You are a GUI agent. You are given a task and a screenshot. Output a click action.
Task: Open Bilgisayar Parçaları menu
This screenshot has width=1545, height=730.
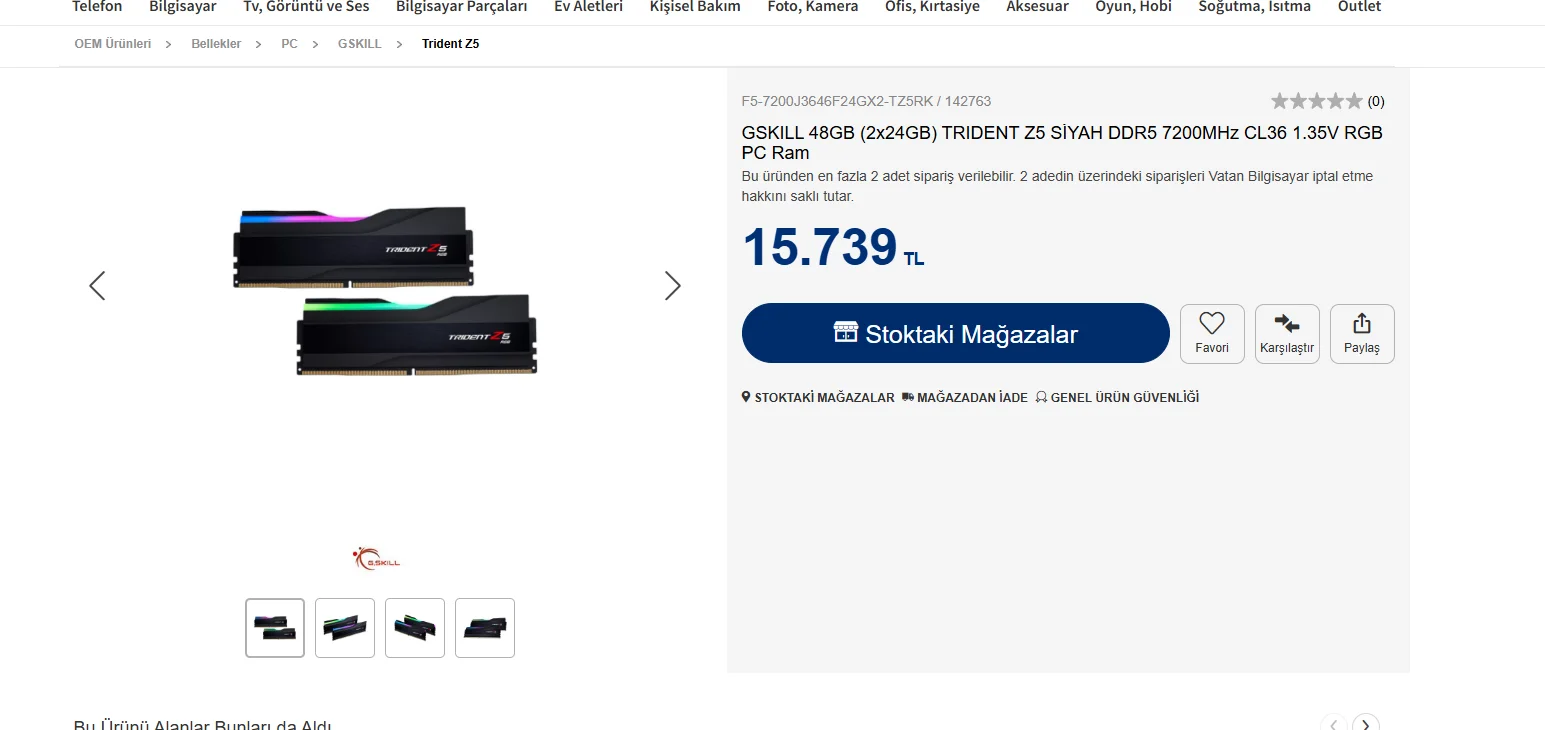point(461,7)
